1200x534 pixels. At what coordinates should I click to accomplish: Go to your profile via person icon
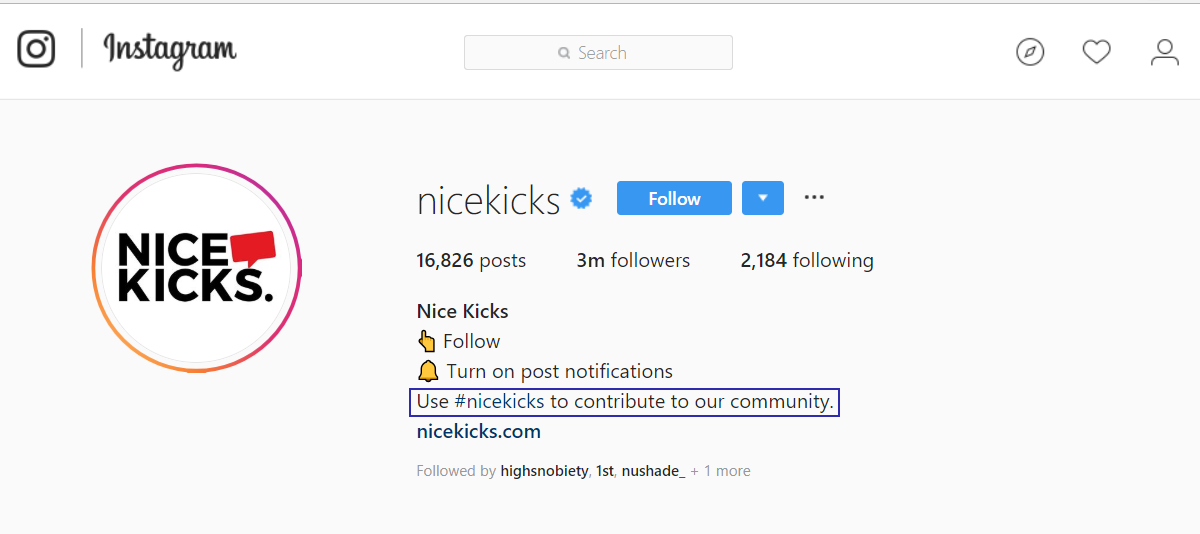tap(1165, 52)
